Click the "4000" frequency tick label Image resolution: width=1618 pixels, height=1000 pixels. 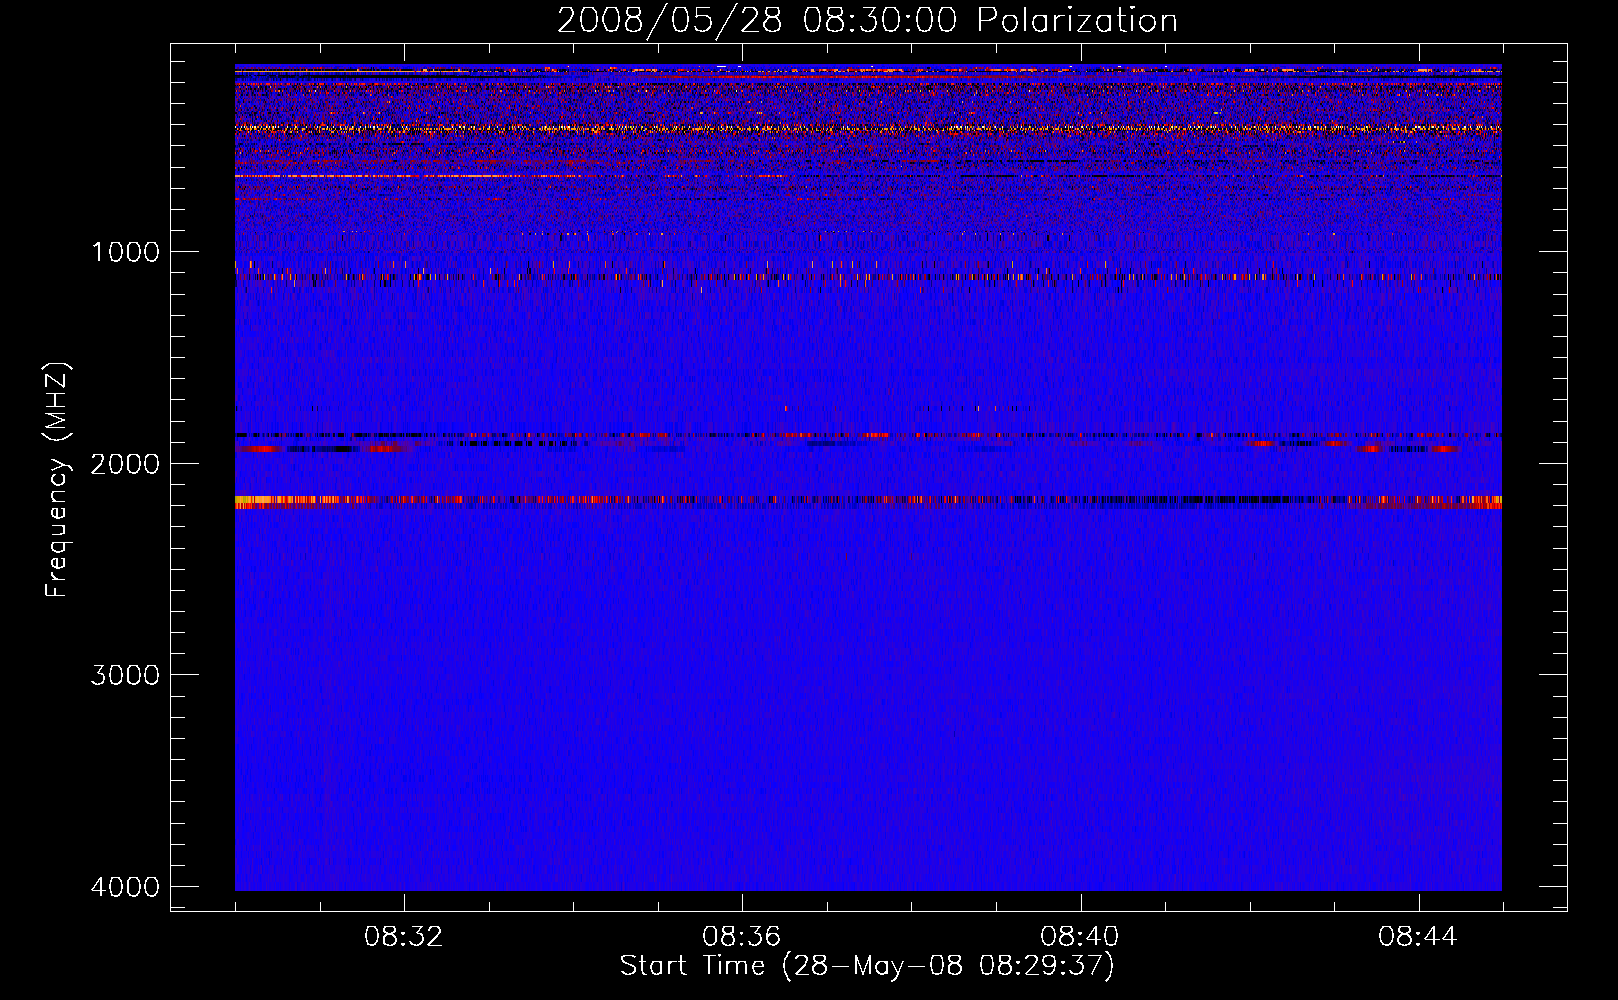[x=125, y=887]
